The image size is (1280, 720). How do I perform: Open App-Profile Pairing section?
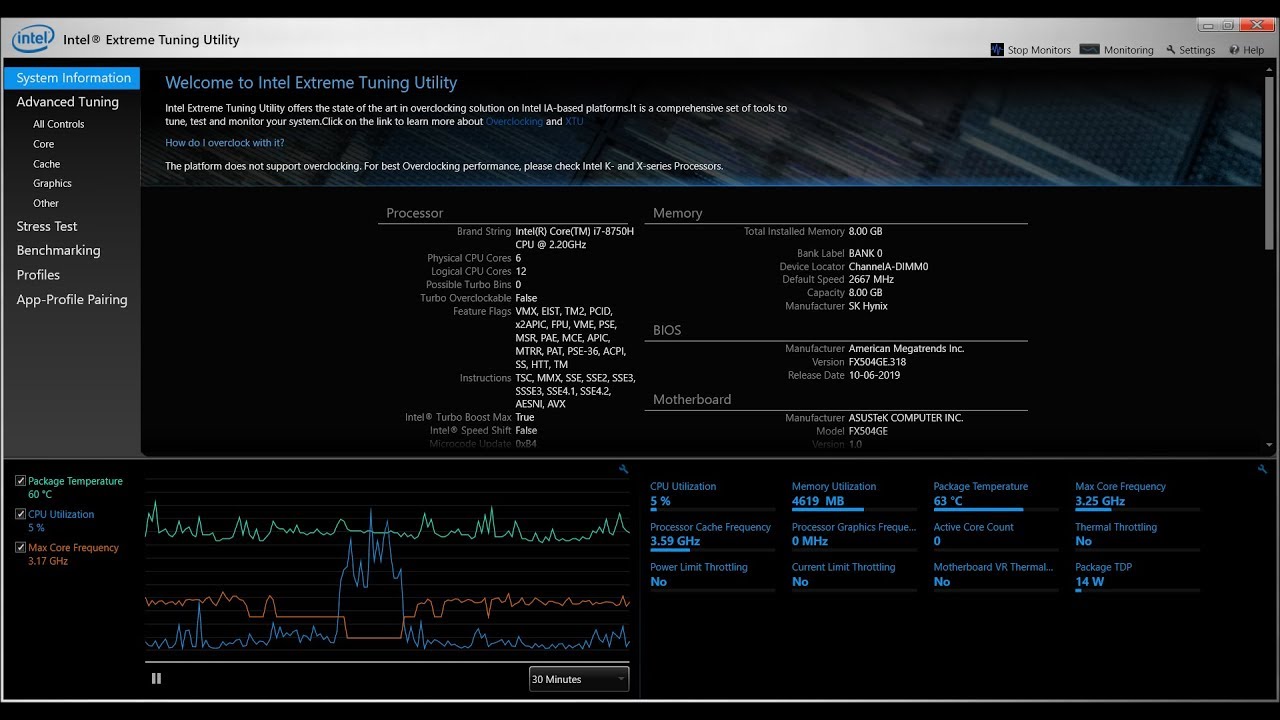pos(72,300)
